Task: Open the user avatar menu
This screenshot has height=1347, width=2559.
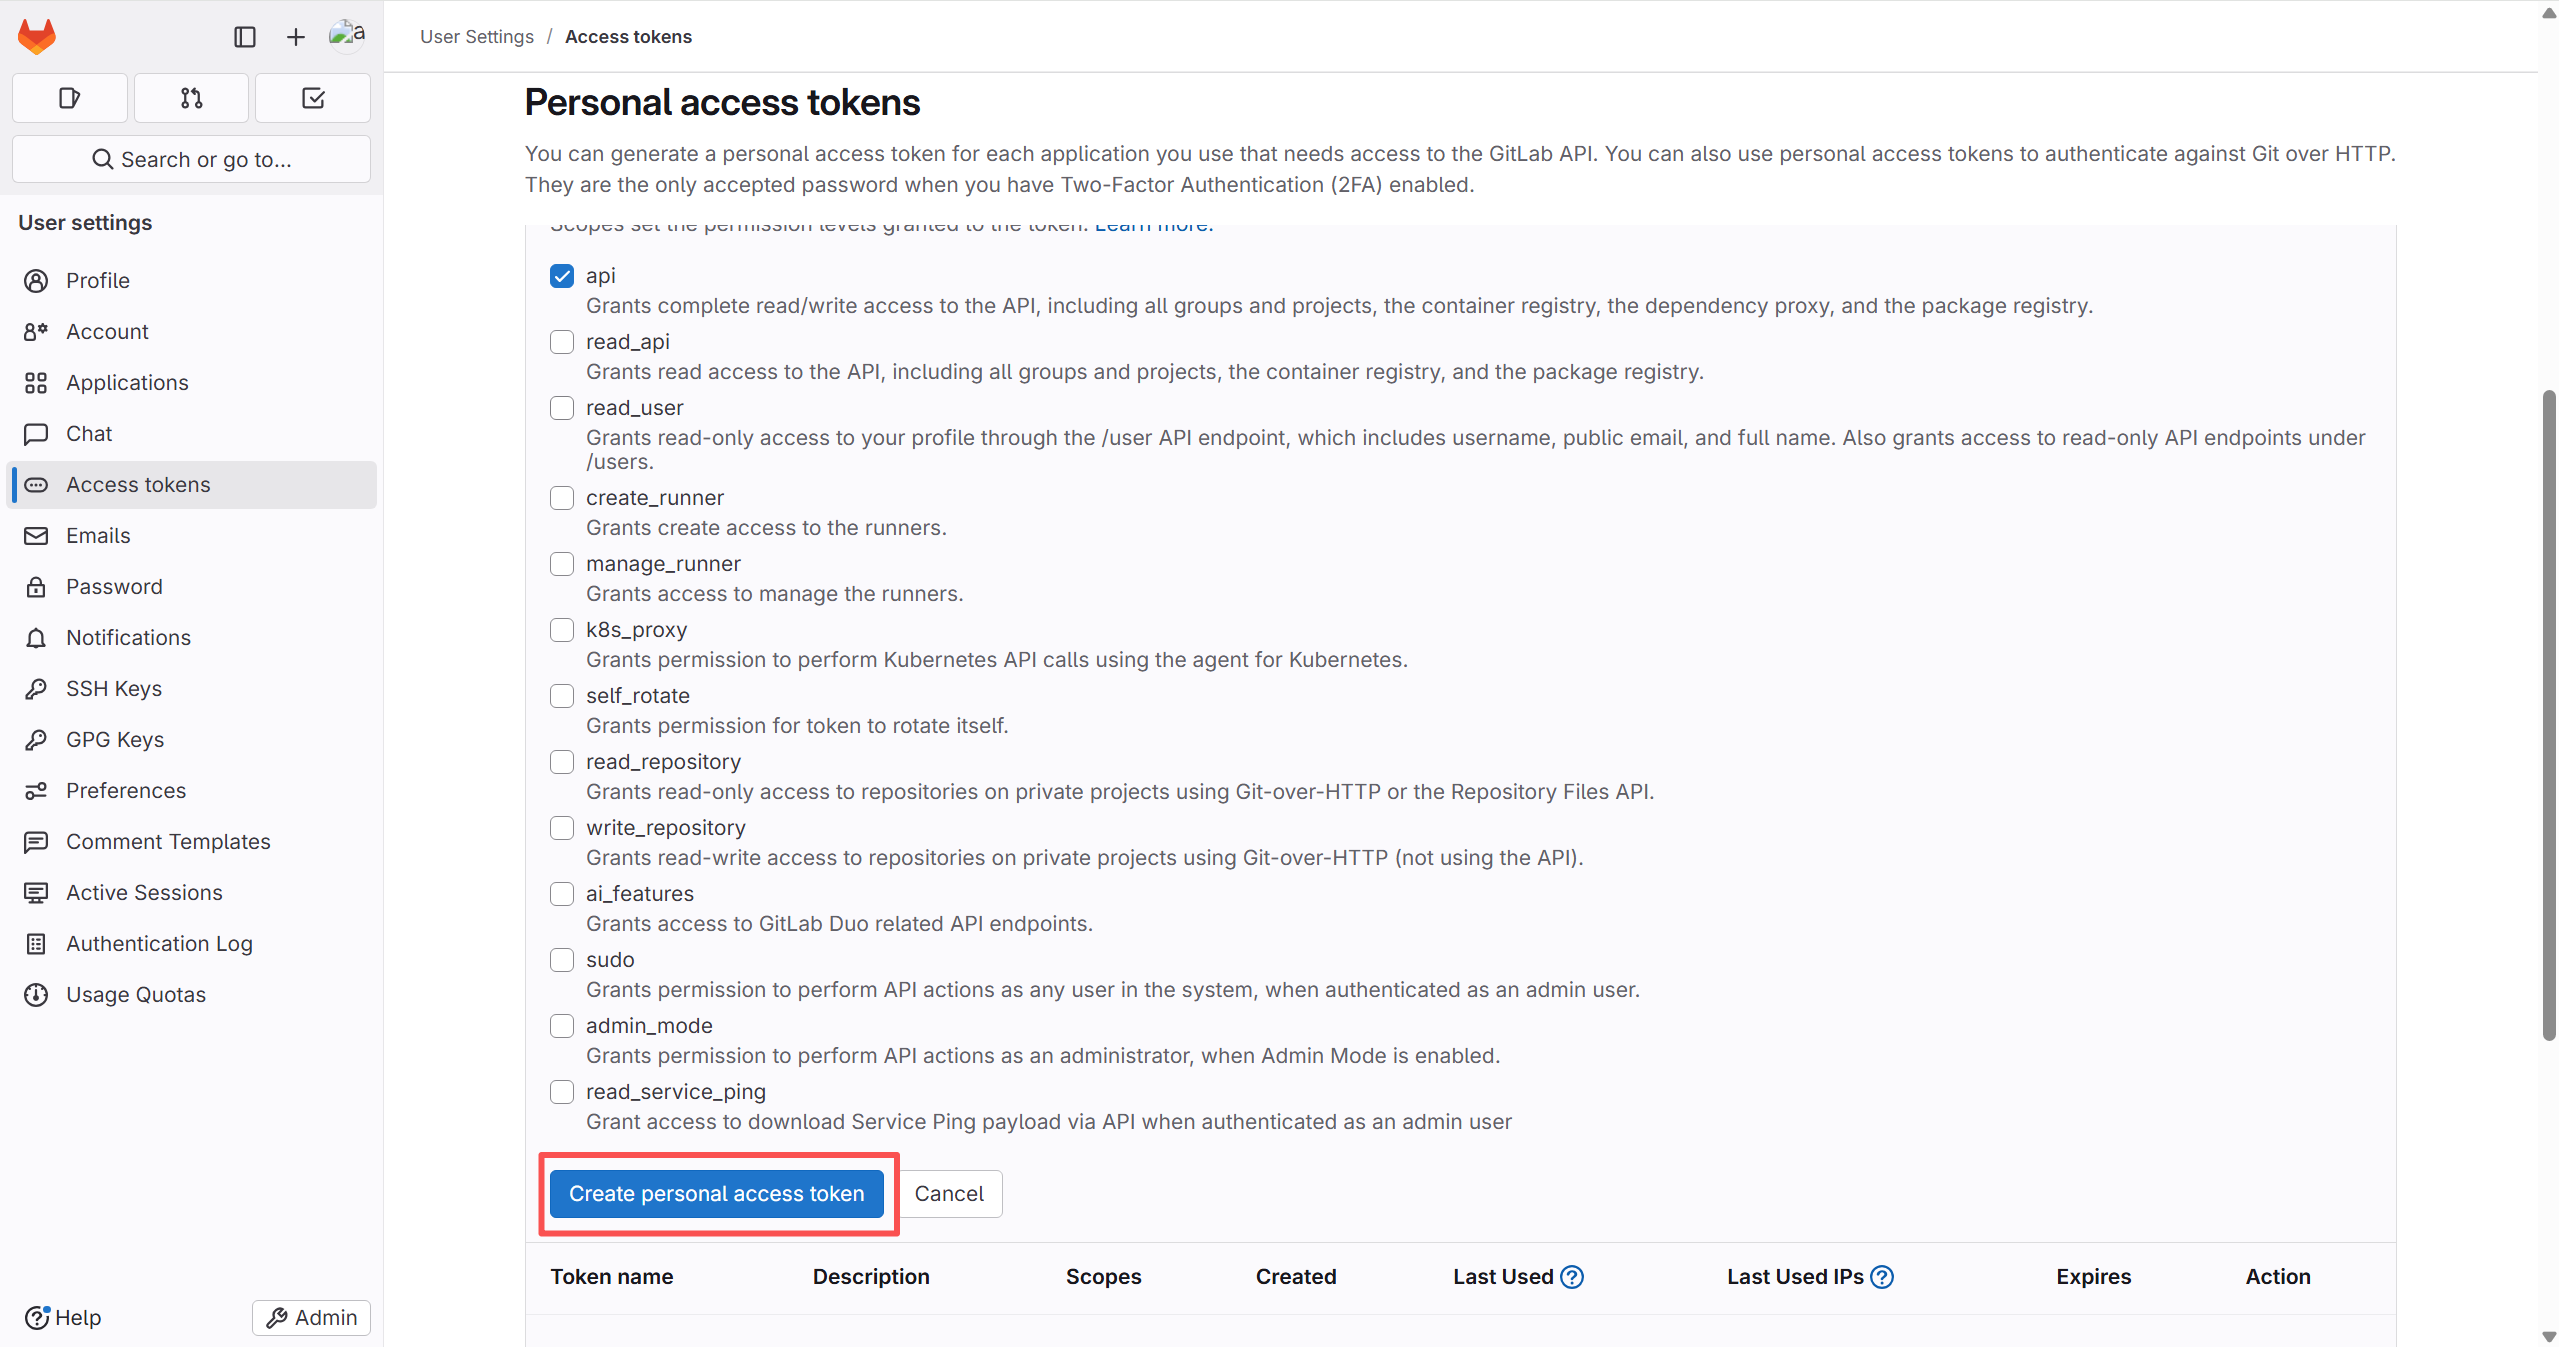Action: 347,35
